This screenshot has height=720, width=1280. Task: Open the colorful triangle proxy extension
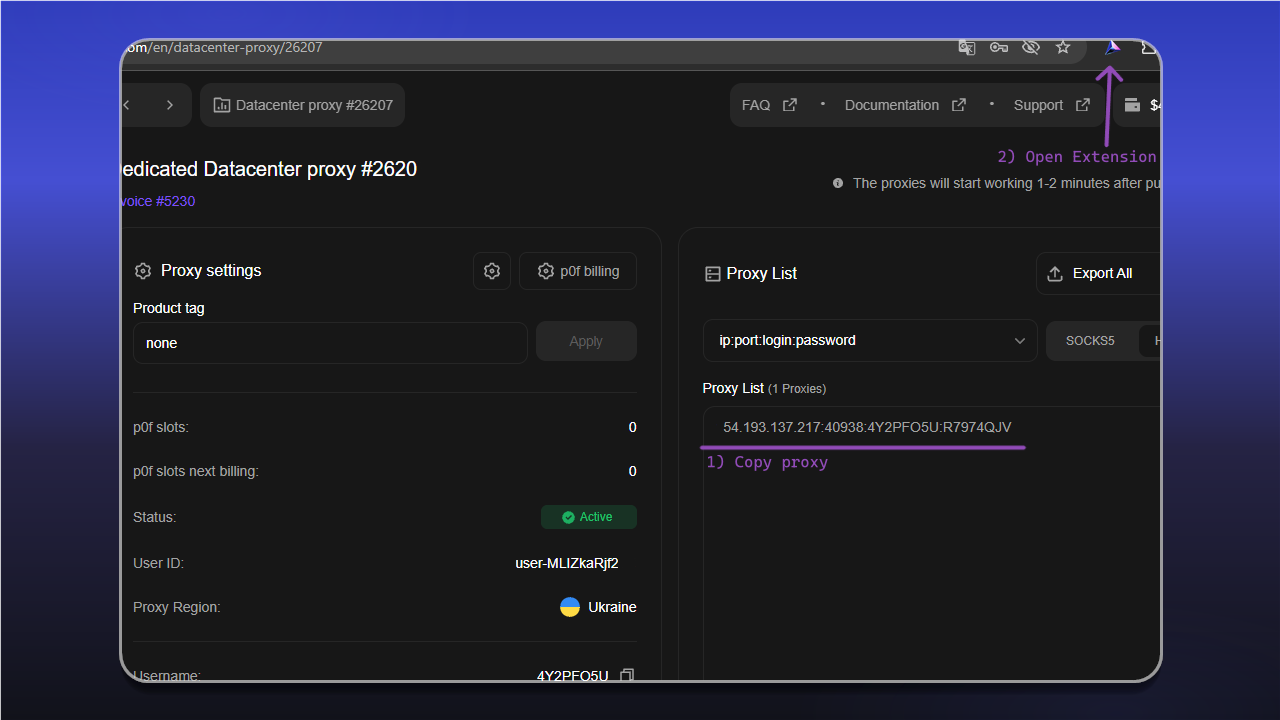pos(1112,47)
